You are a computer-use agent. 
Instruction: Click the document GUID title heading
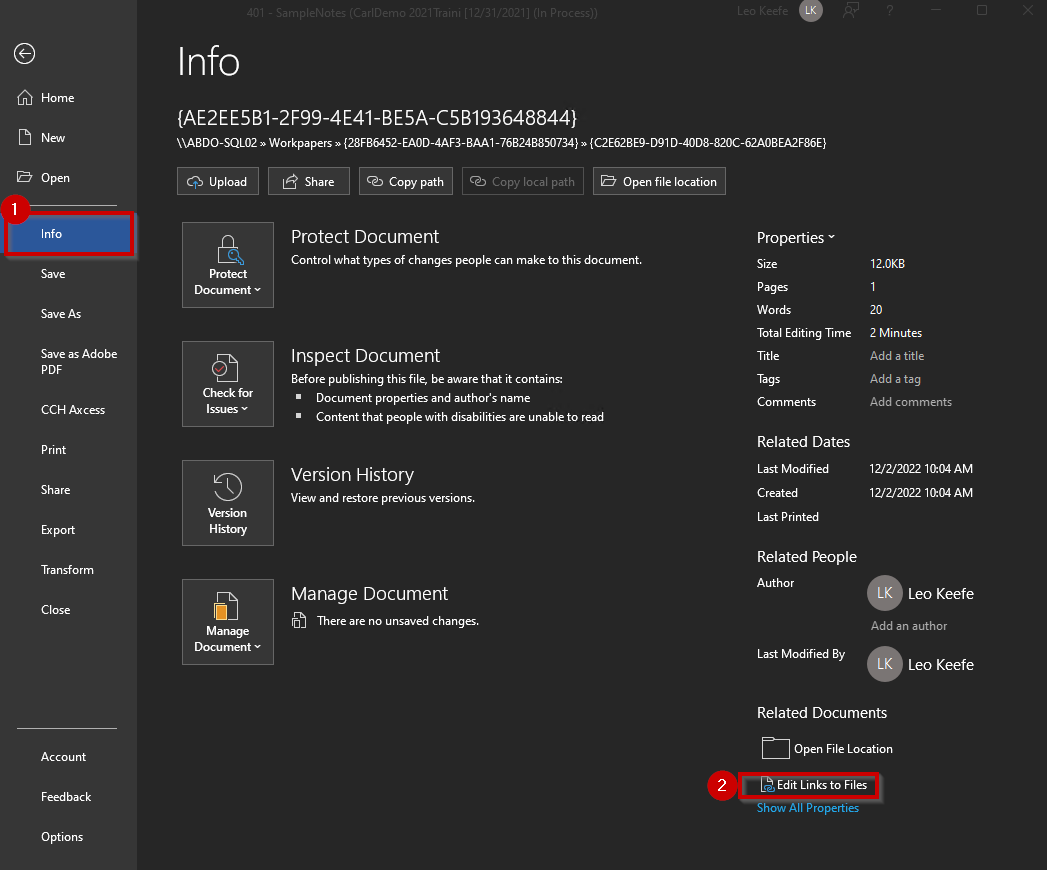coord(377,118)
